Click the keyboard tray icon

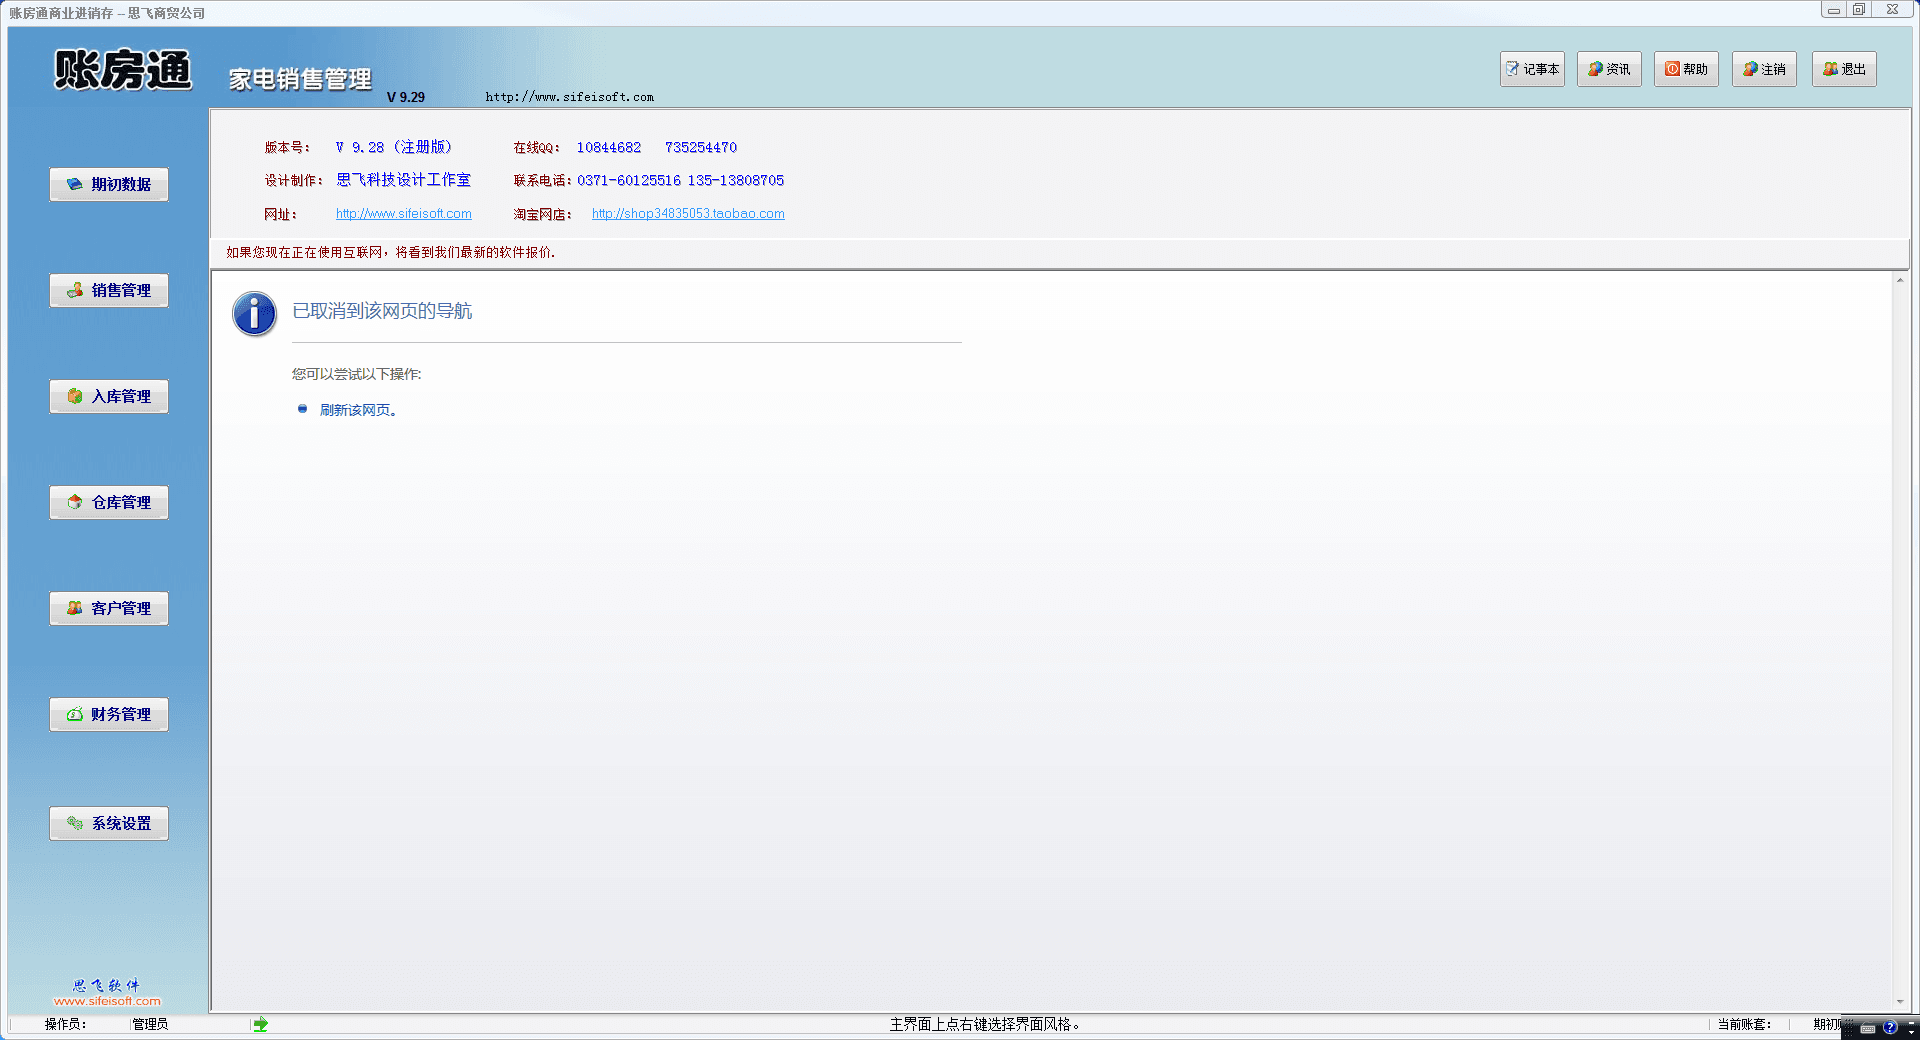point(1868,1028)
